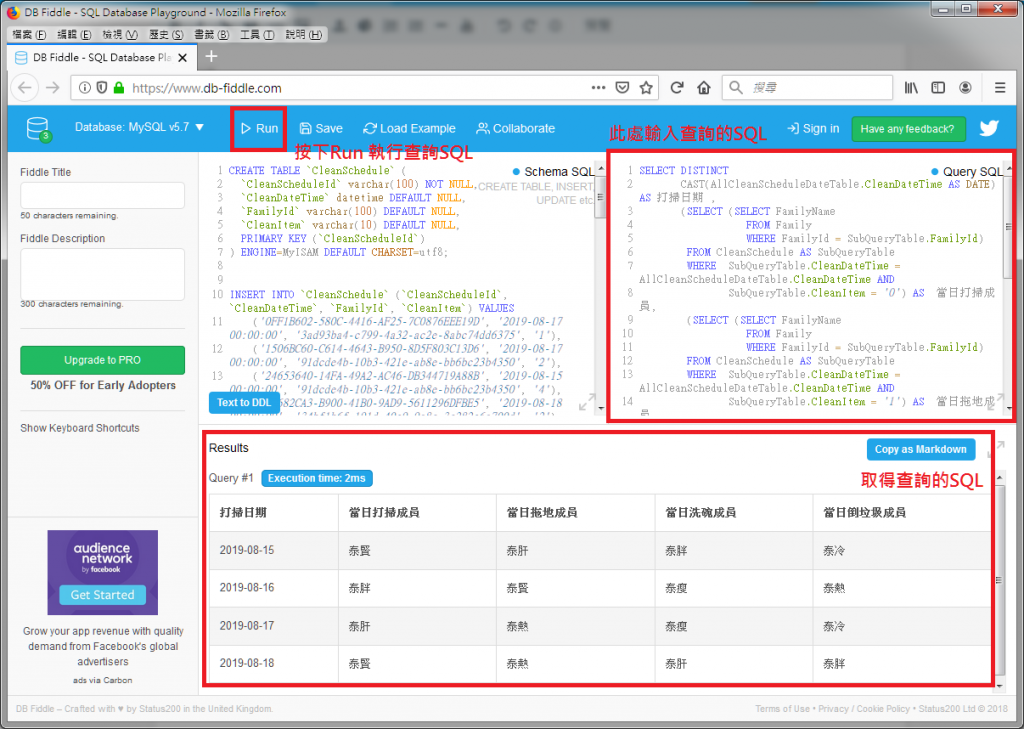Bookmark this page with the star icon

[x=646, y=88]
